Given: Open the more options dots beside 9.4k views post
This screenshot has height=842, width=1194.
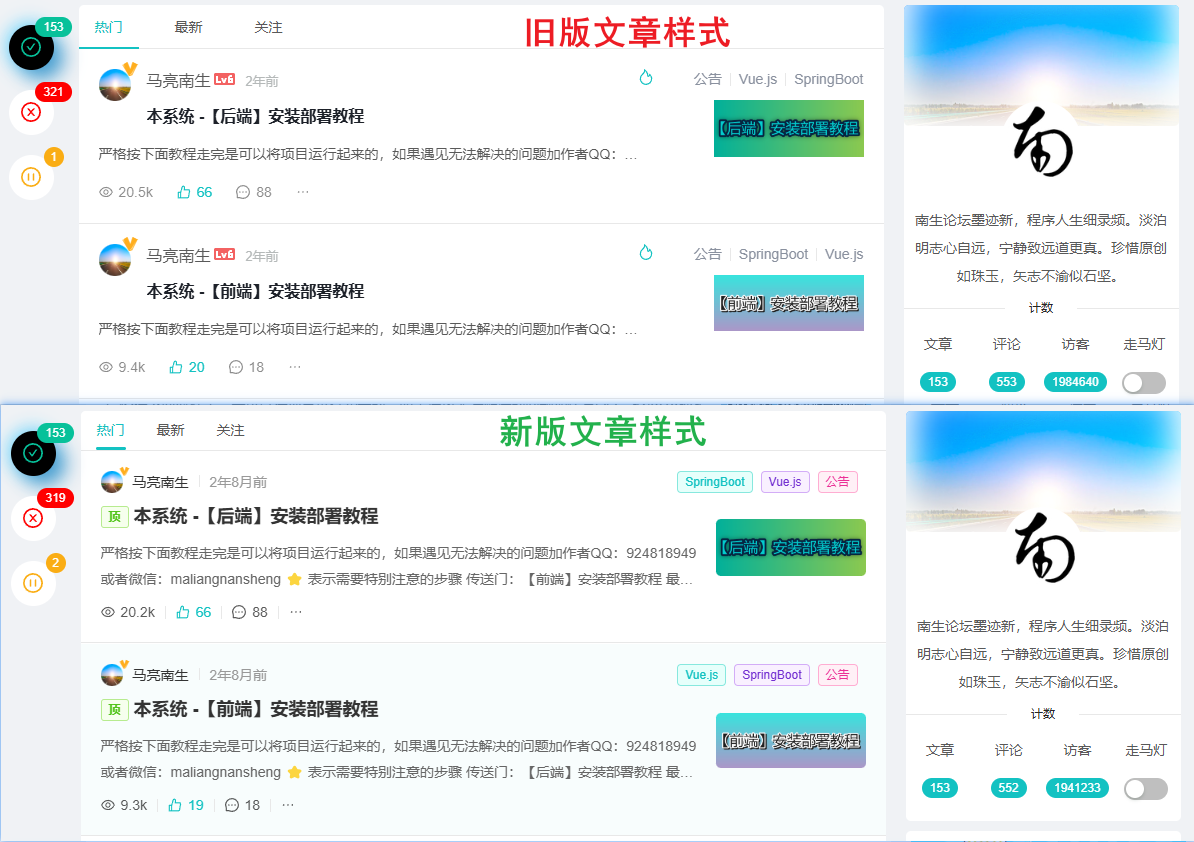Looking at the screenshot, I should [295, 367].
